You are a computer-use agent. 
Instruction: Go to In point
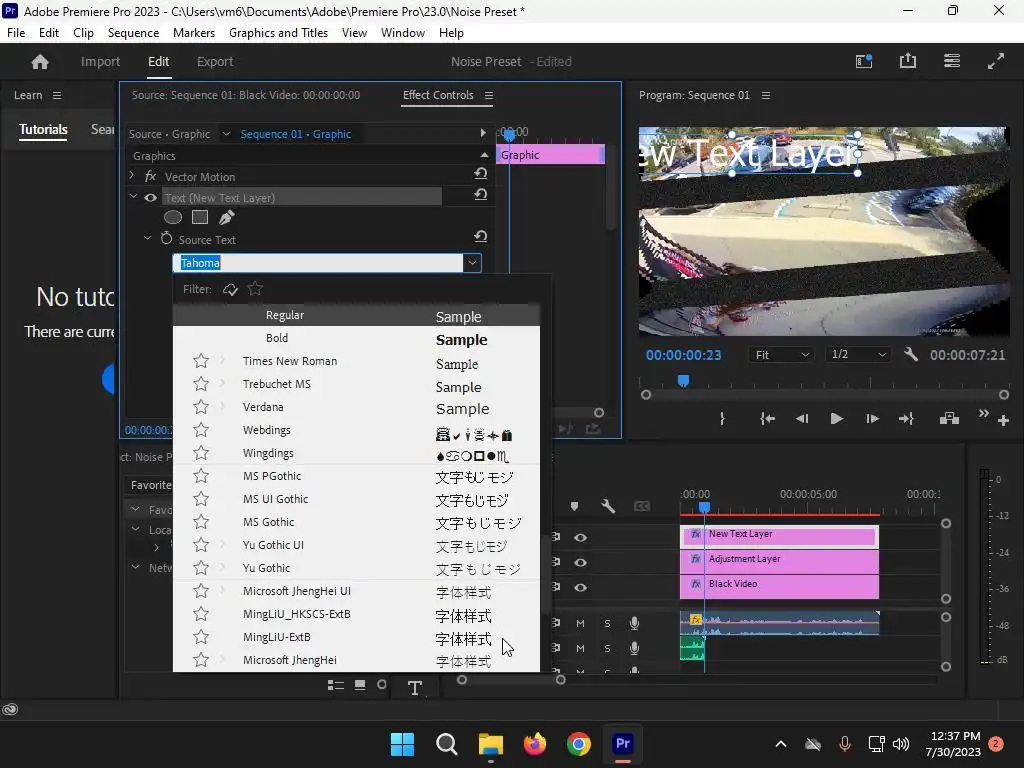tap(767, 419)
